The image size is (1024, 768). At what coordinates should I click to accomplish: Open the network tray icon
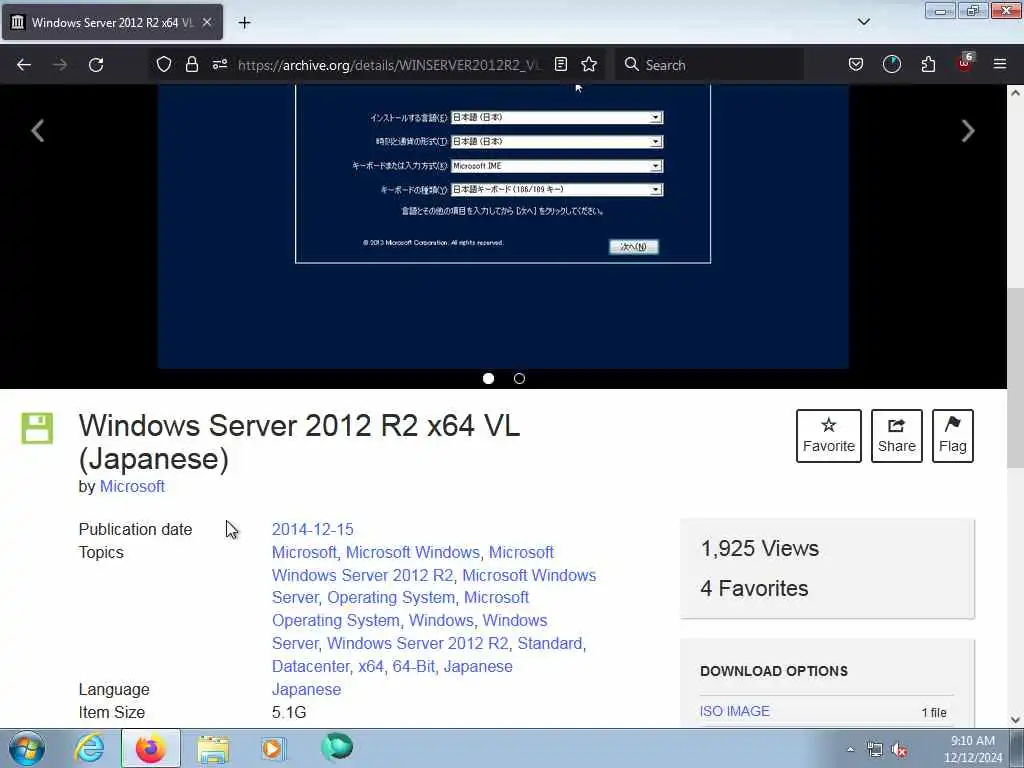pyautogui.click(x=874, y=750)
